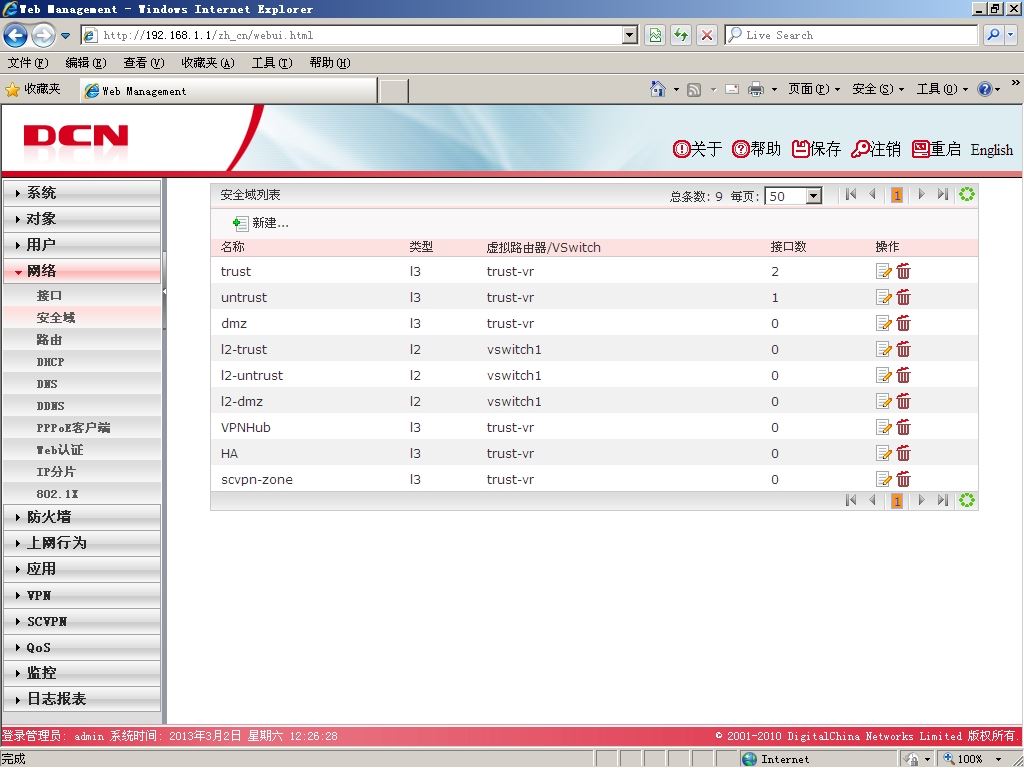Open the 收藏夹(A) browser menu
1024x768 pixels.
coord(208,63)
